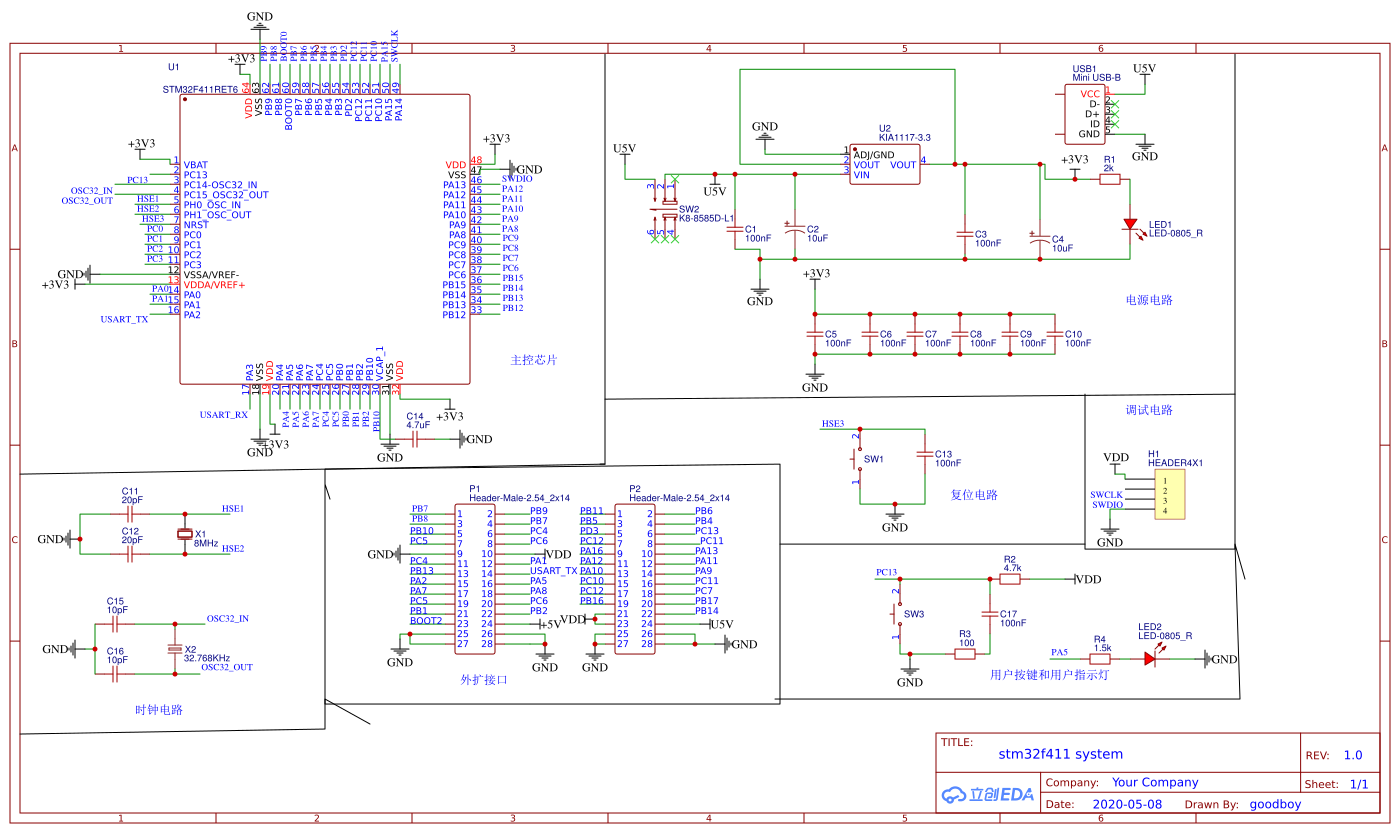The width and height of the screenshot is (1400, 833).
Task: Select the '调试电路' section label
Action: click(x=1149, y=410)
